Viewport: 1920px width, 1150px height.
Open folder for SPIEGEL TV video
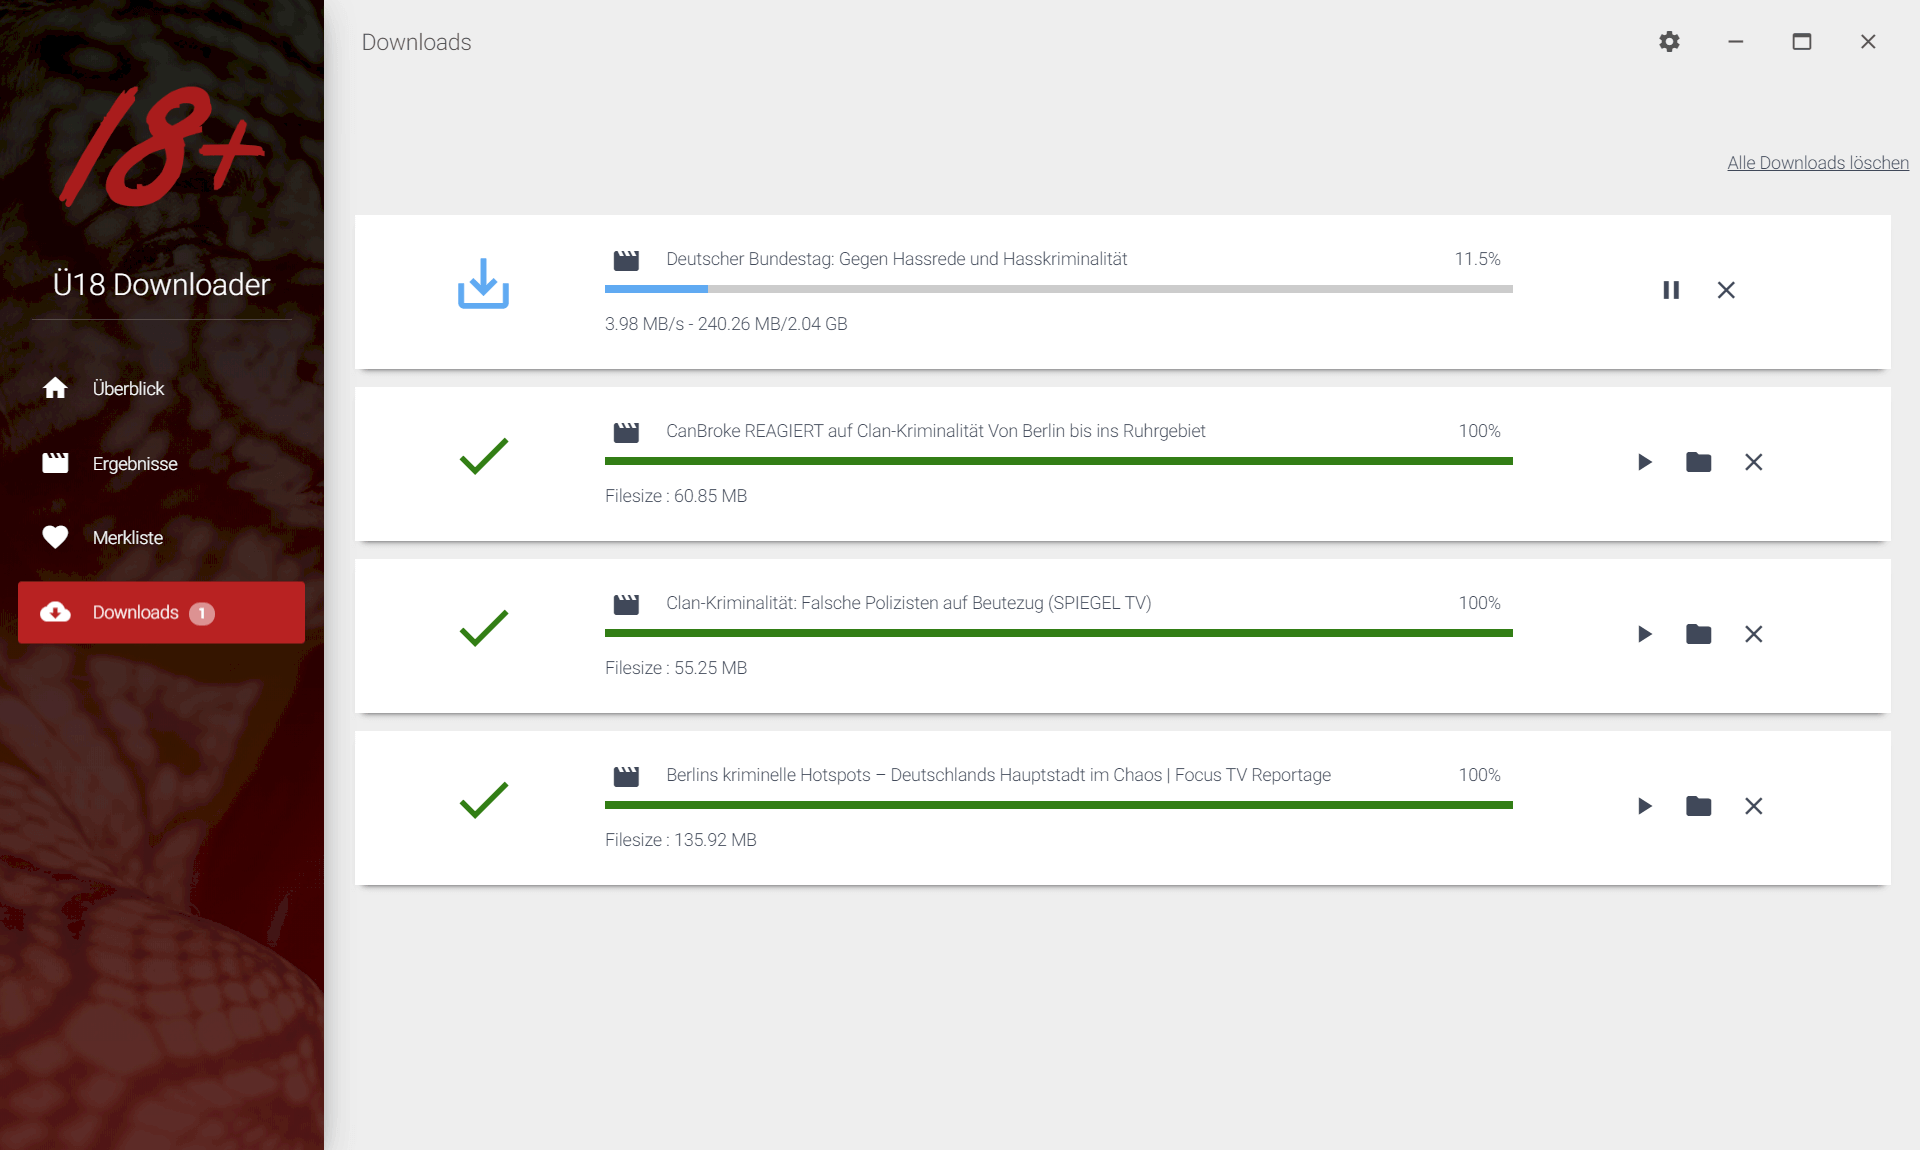(x=1698, y=634)
